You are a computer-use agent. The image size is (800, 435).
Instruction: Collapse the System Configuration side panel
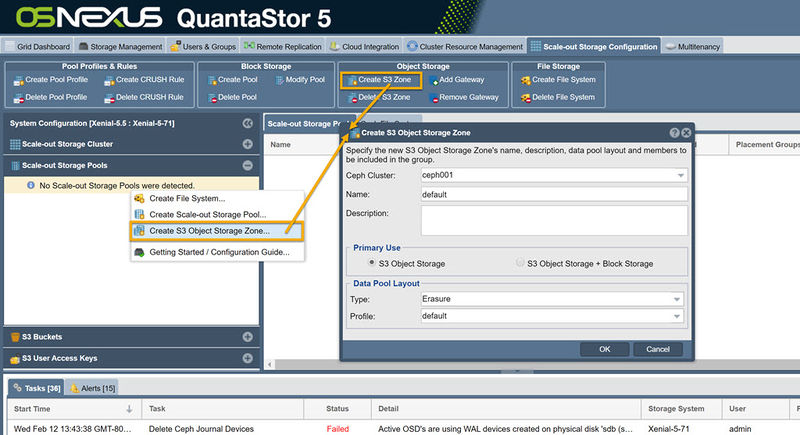[247, 123]
